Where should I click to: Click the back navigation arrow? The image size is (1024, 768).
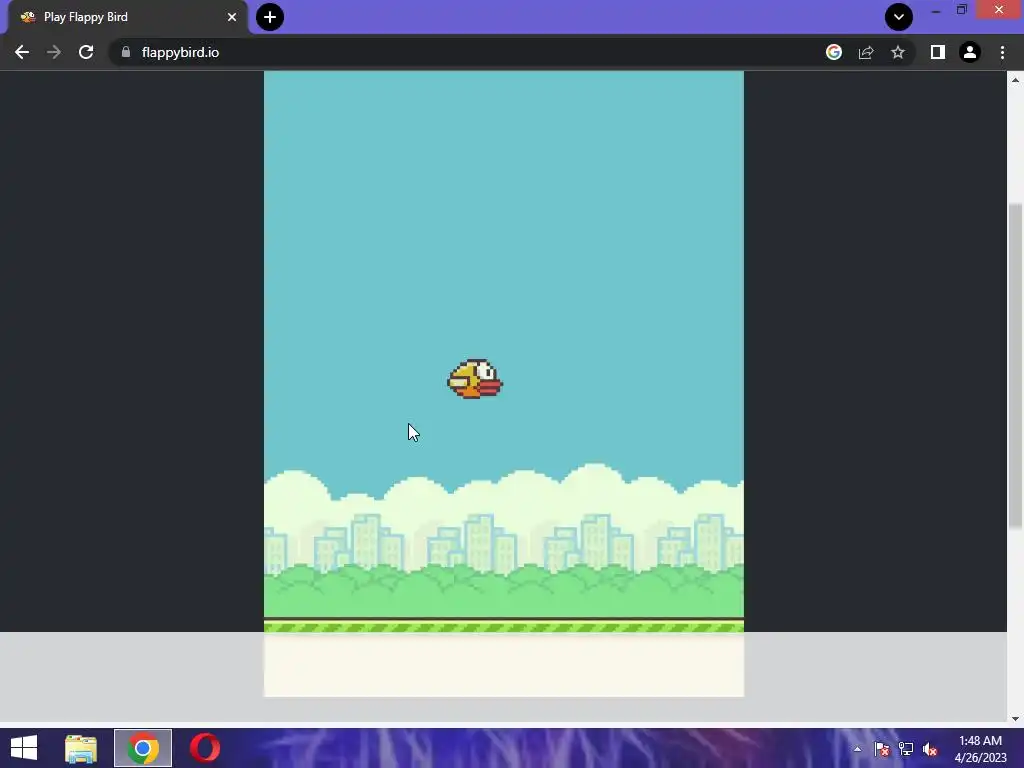tap(22, 52)
